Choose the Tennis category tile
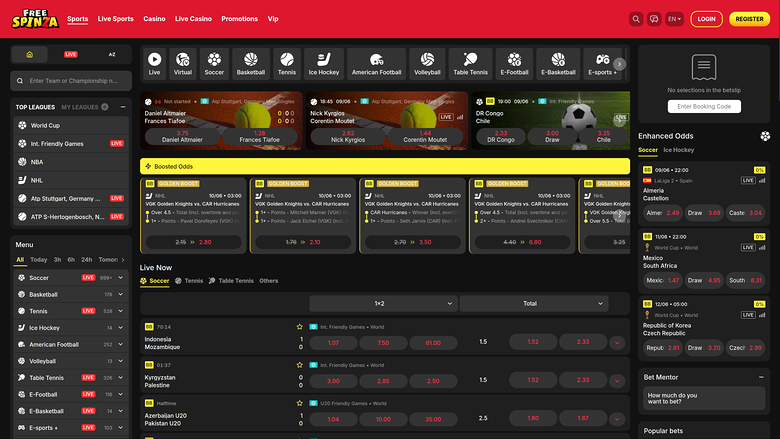780x439 pixels. [287, 64]
